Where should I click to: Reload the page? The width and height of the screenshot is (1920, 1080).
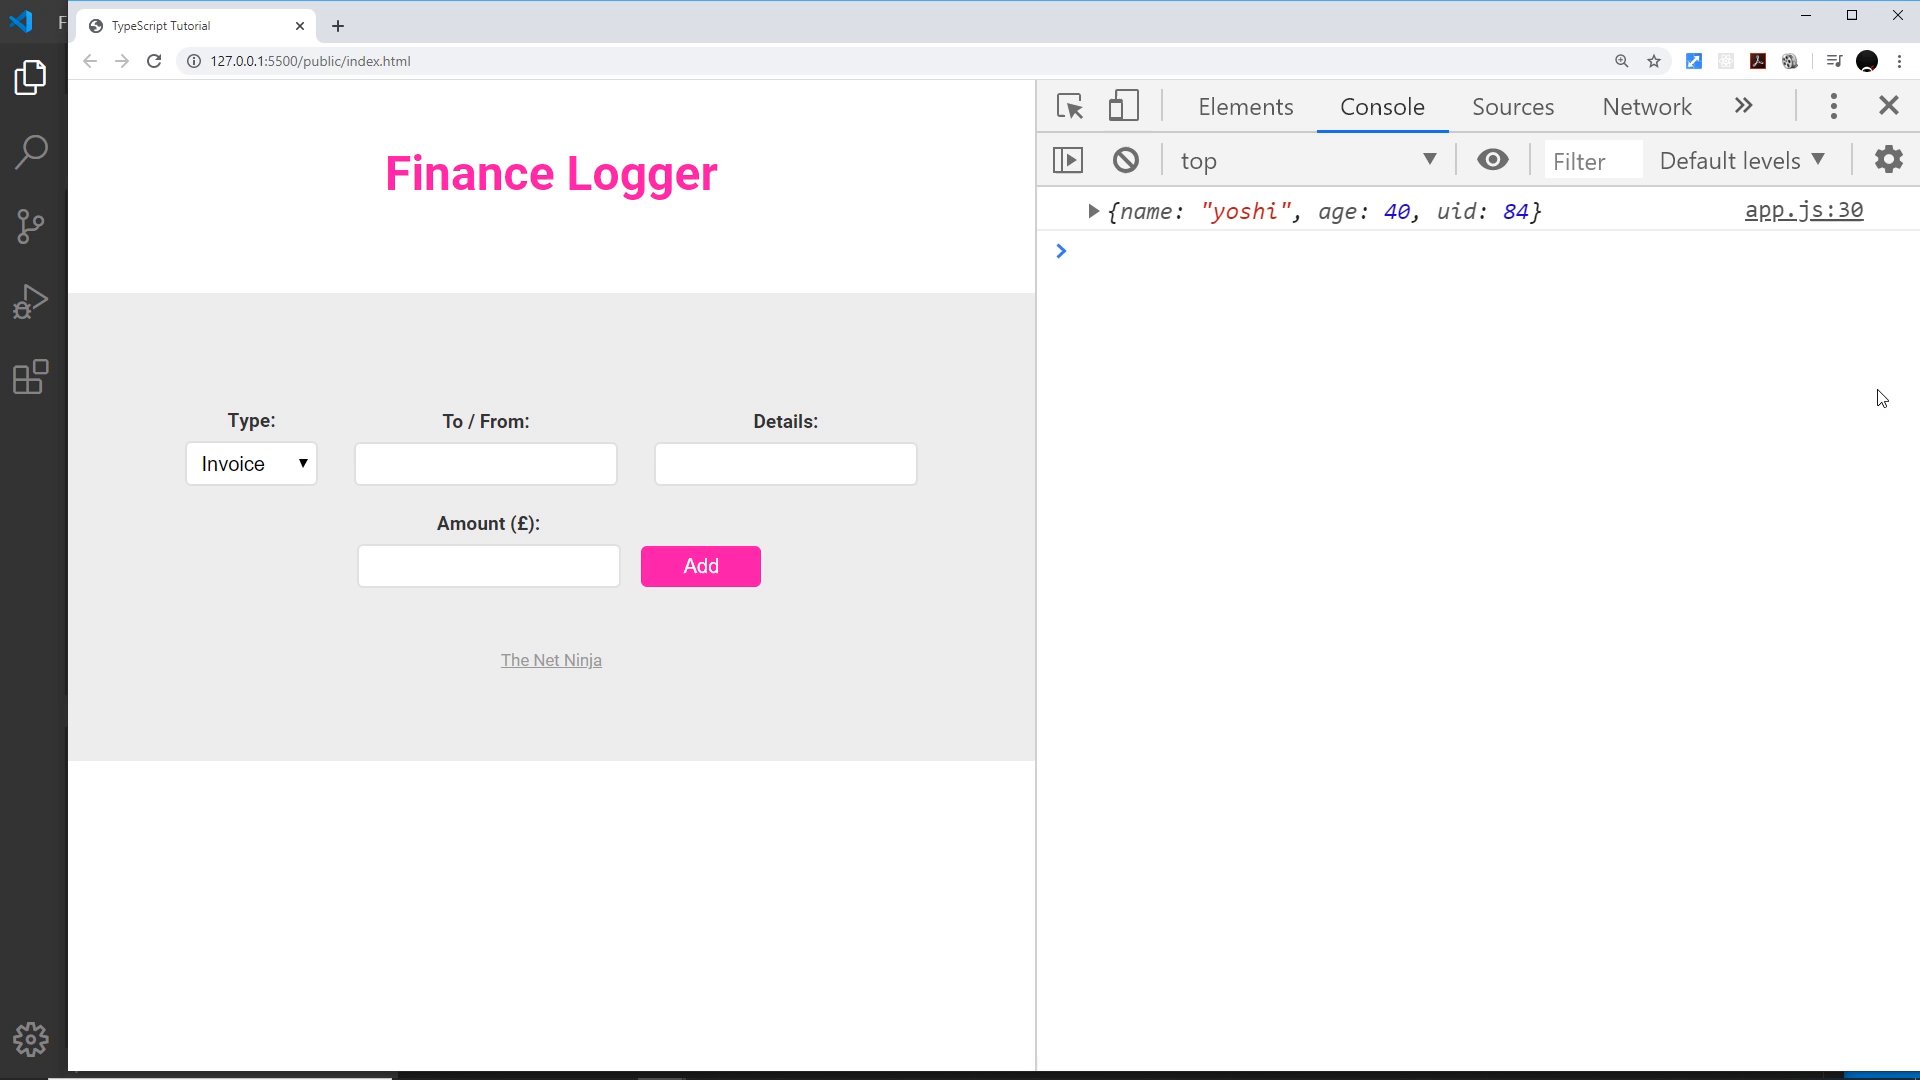click(x=154, y=61)
